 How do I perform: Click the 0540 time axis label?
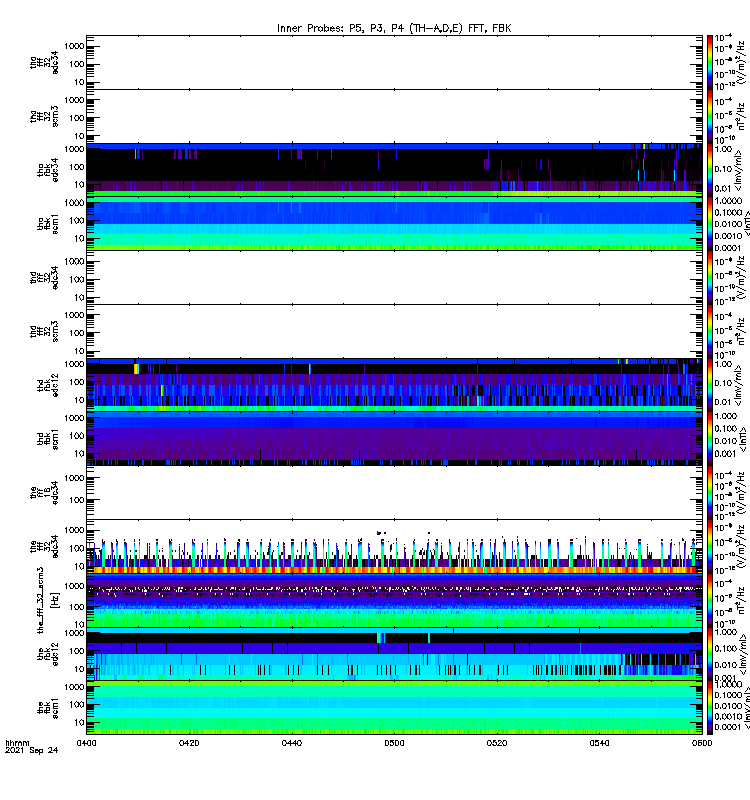599,743
